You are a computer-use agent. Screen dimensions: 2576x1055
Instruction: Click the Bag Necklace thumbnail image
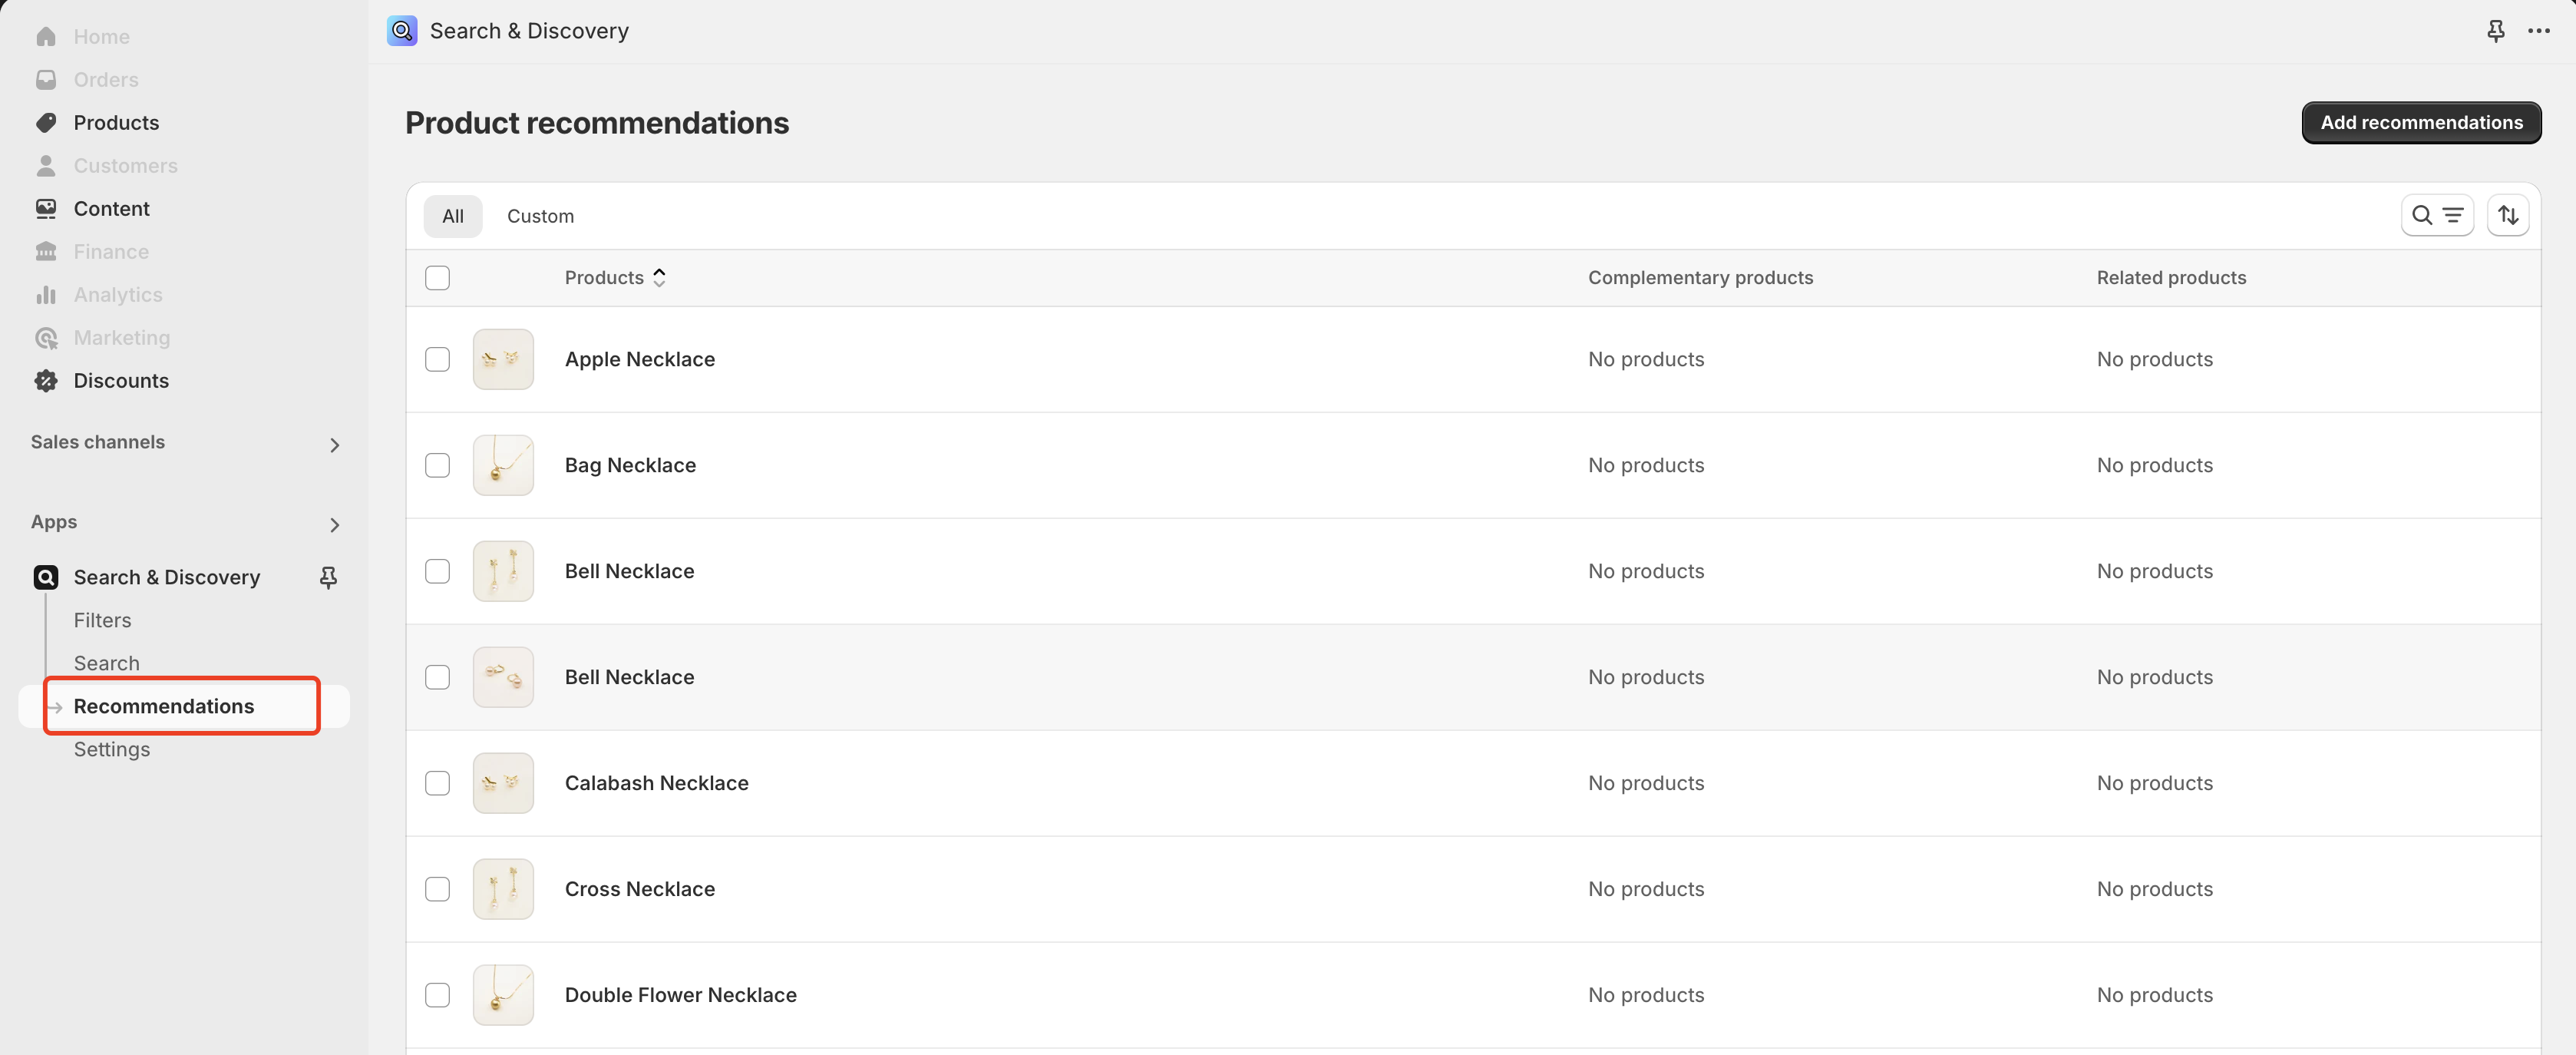(x=503, y=465)
